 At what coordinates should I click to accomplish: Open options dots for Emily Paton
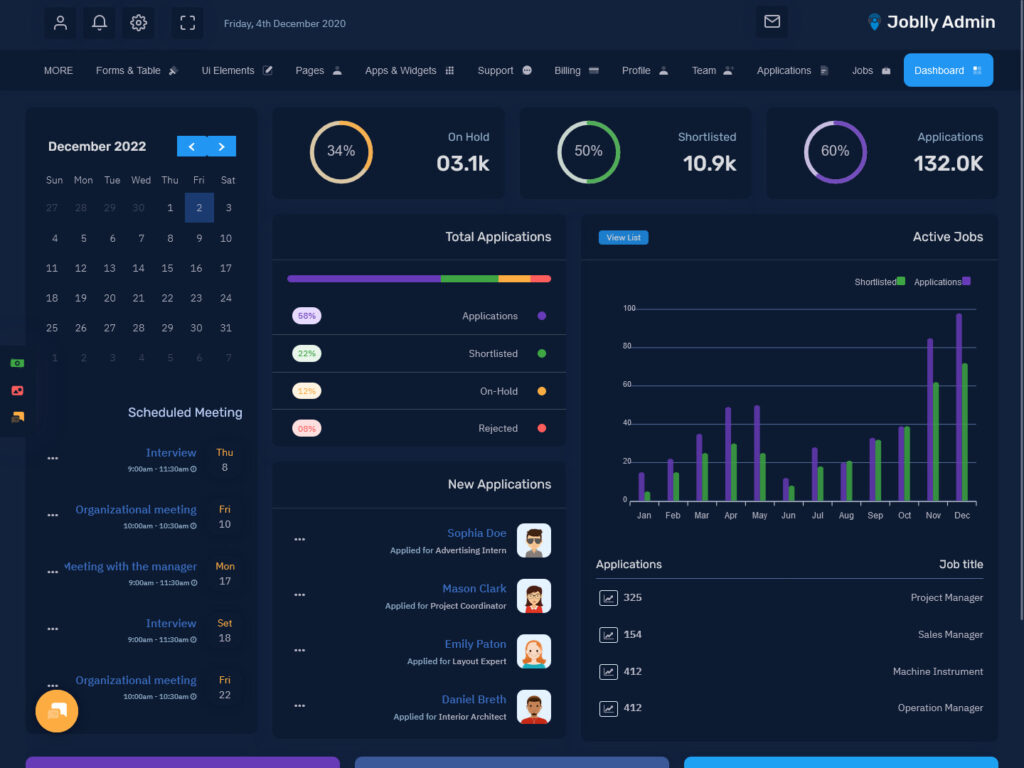[x=300, y=650]
